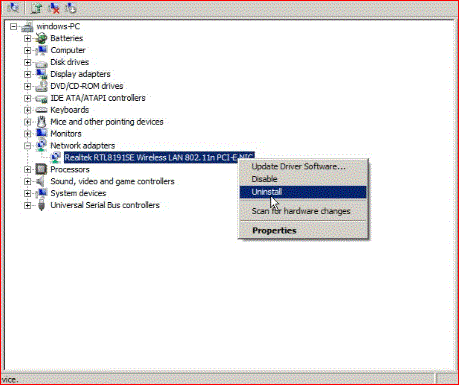The image size is (459, 385).
Task: Expand the Keyboards node
Action: pos(28,110)
